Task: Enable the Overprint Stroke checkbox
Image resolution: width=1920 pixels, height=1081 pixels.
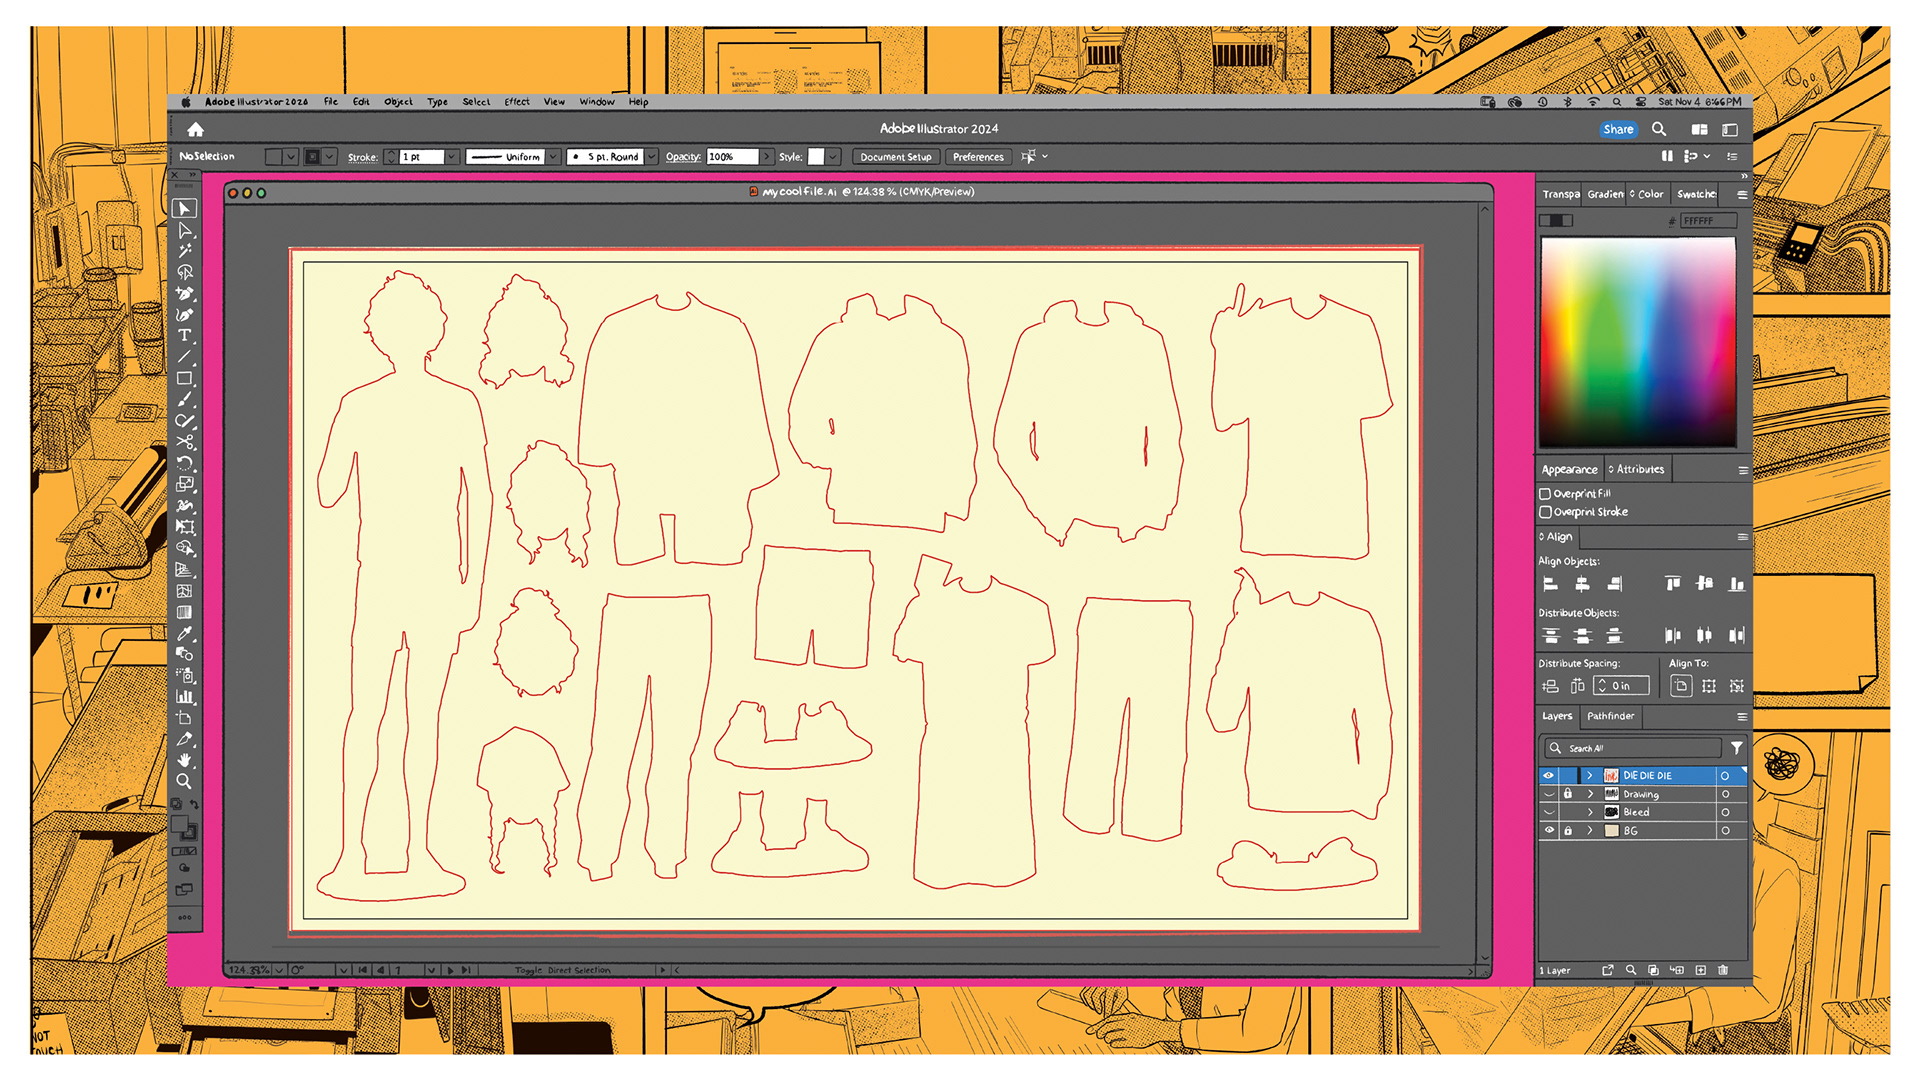Action: tap(1545, 512)
